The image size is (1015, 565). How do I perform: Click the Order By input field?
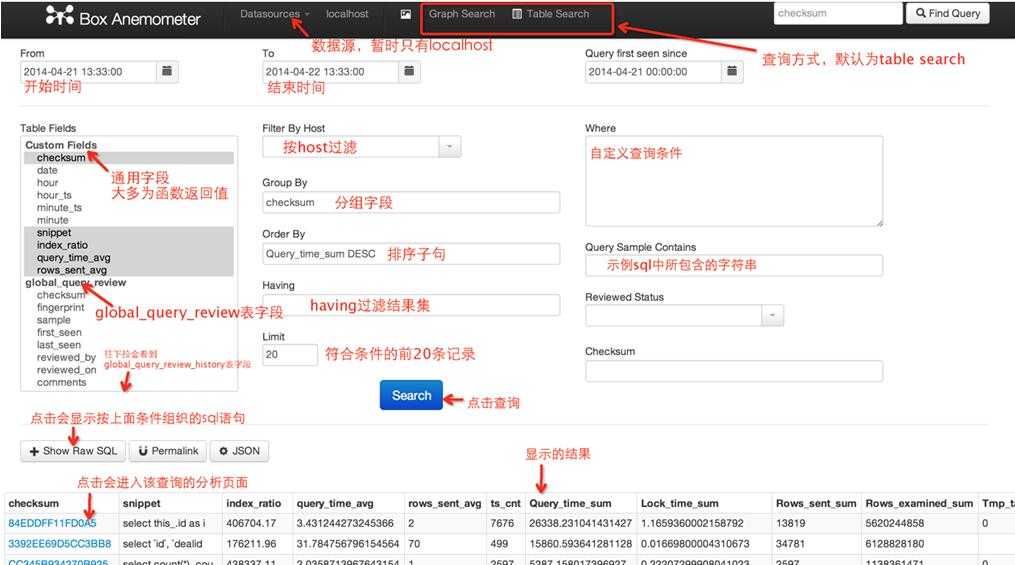tap(411, 254)
